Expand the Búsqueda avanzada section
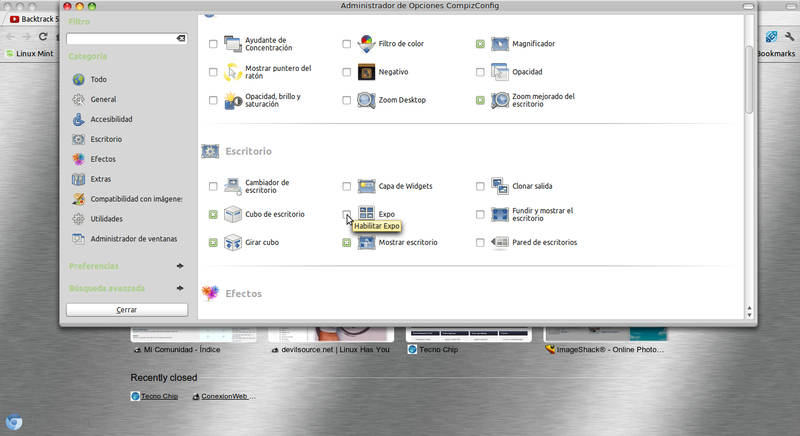 [180, 288]
